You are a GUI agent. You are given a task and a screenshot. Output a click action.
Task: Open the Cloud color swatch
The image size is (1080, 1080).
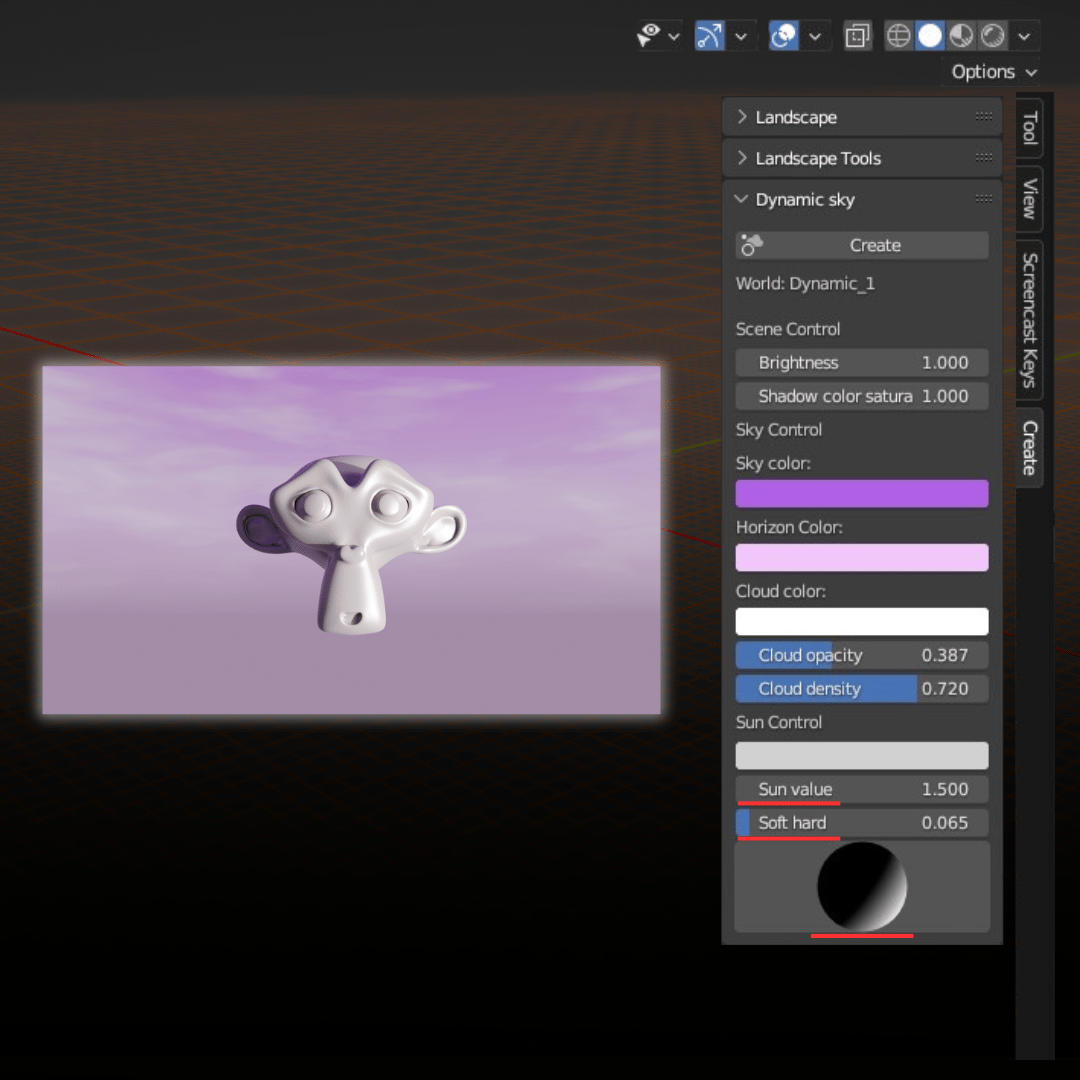click(x=862, y=621)
